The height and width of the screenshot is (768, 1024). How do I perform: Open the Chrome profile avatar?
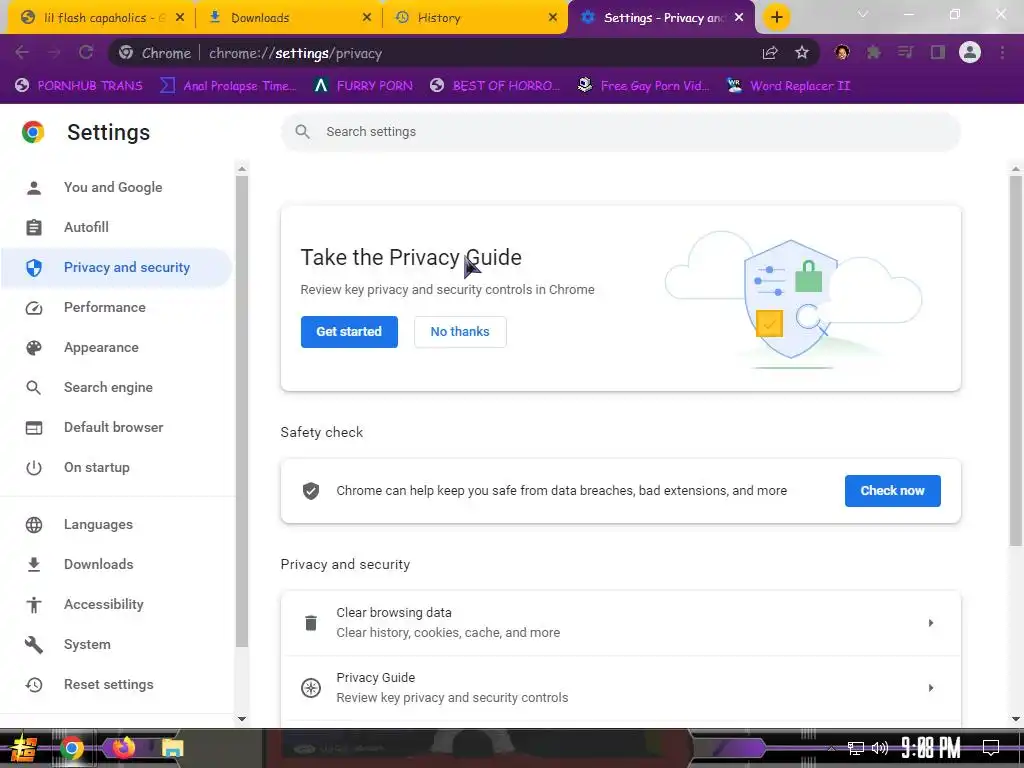pos(970,52)
